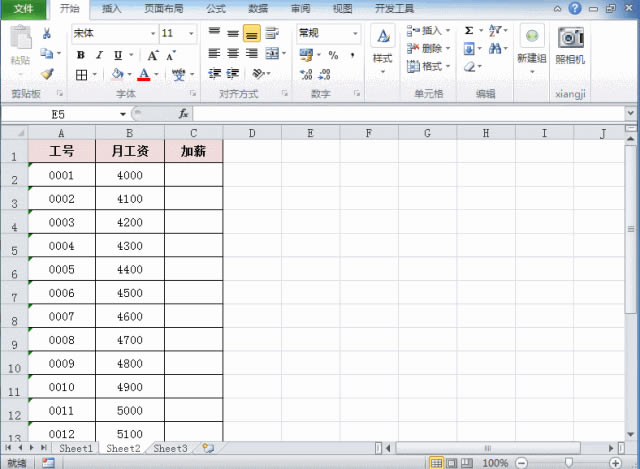Screen dimensions: 640x469
Task: Open the 样式 styles gallery
Action: click(x=382, y=49)
